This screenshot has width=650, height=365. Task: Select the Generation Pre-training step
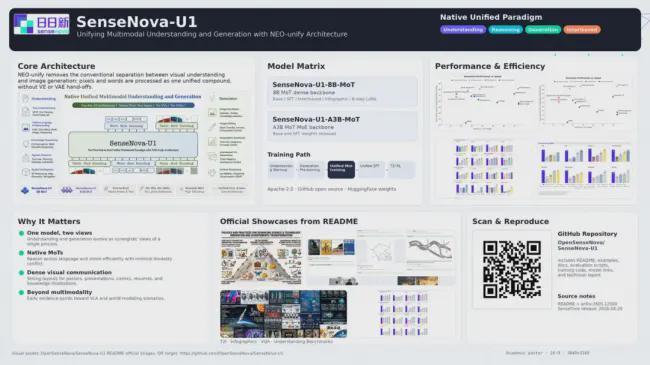click(x=310, y=169)
